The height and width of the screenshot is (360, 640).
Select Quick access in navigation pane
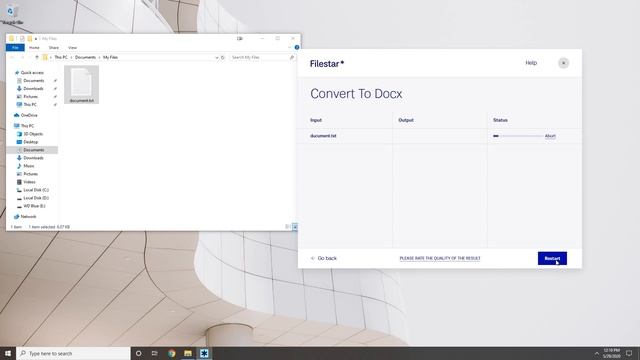pos(32,73)
